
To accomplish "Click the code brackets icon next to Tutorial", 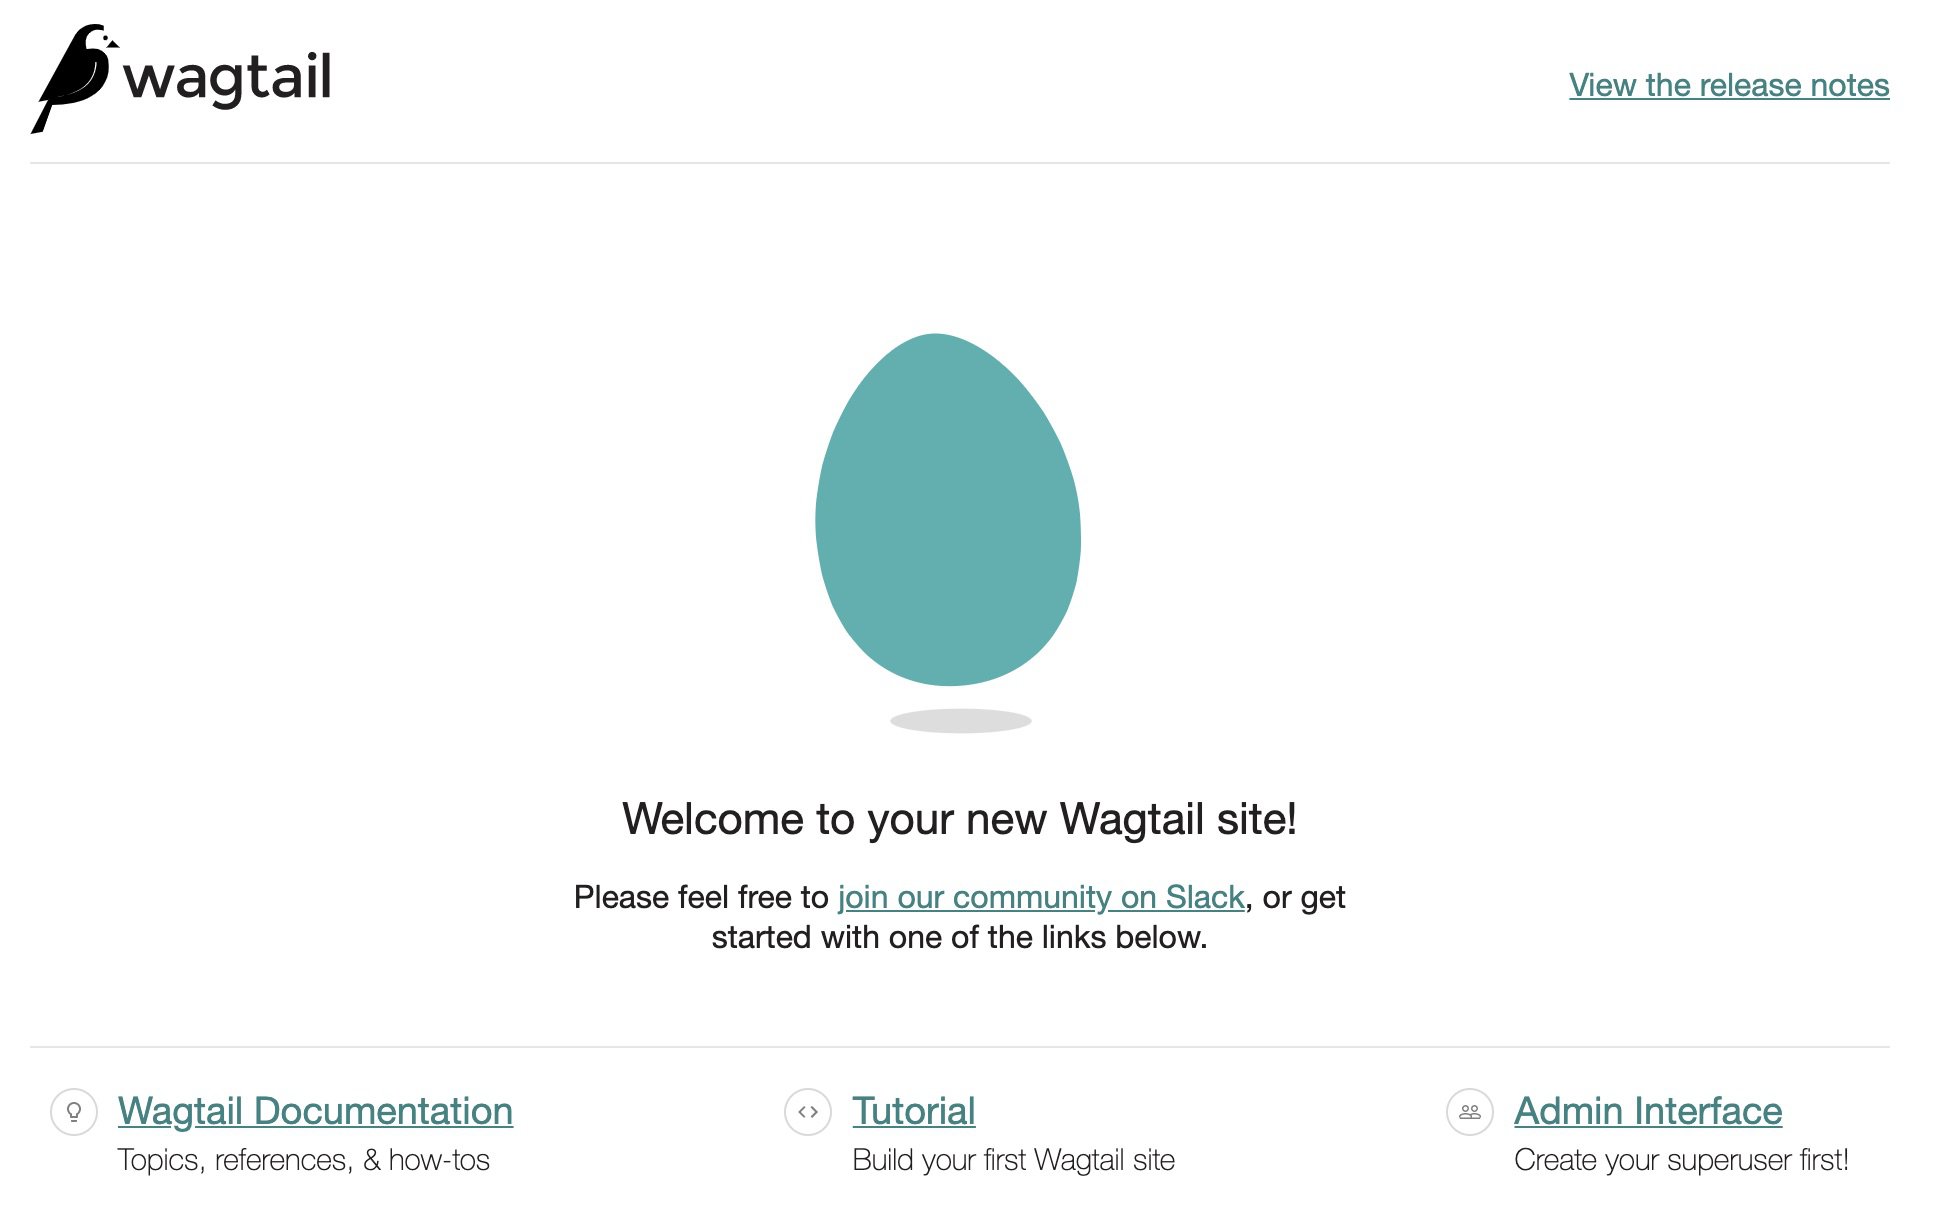I will [x=810, y=1110].
